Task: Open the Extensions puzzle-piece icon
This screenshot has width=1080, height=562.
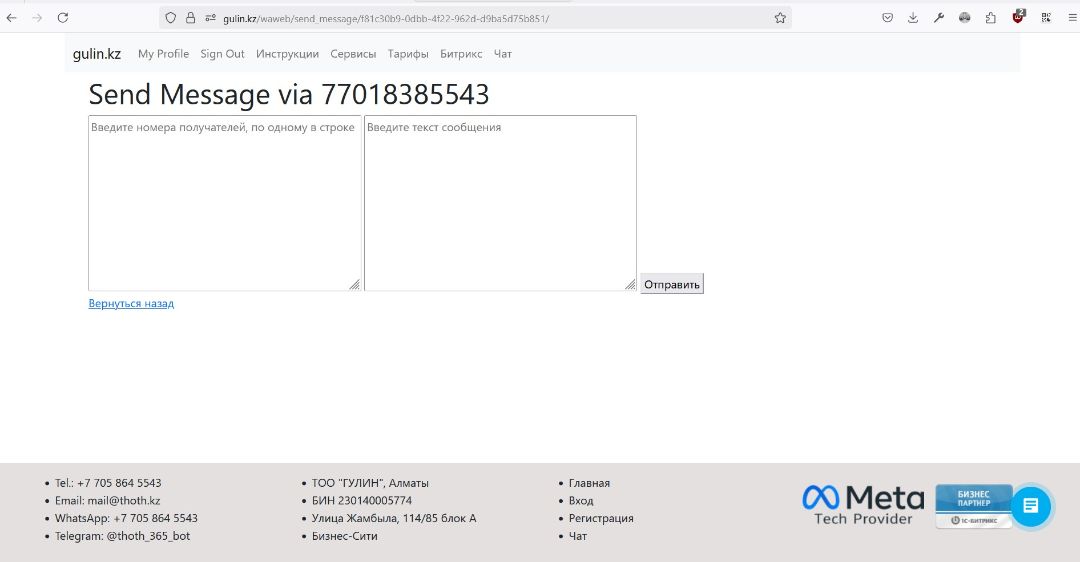Action: [991, 18]
